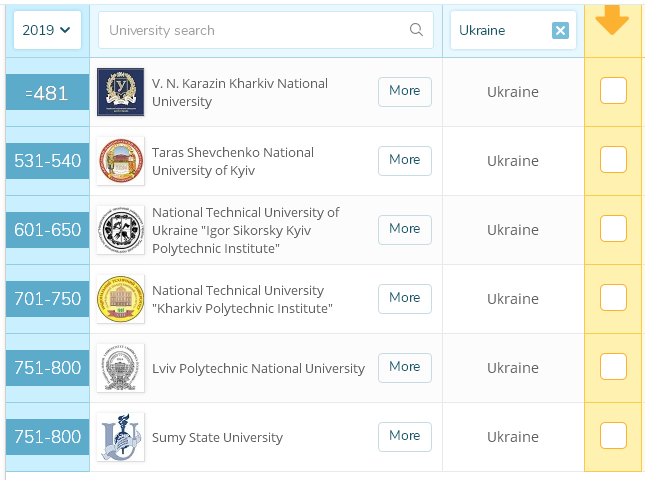Screen dimensions: 645x480
Task: Tick checkbox for V. N. Karazin Kharkiv
Action: (x=613, y=91)
